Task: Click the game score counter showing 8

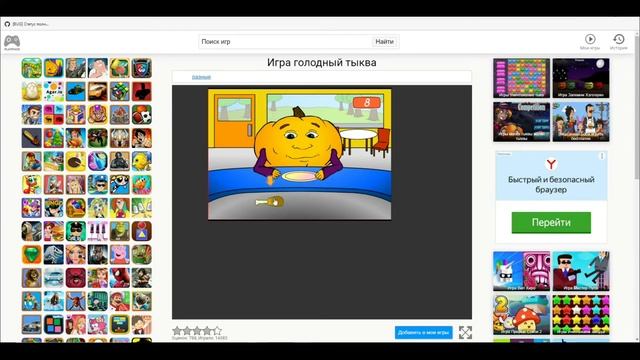Action: pos(367,102)
